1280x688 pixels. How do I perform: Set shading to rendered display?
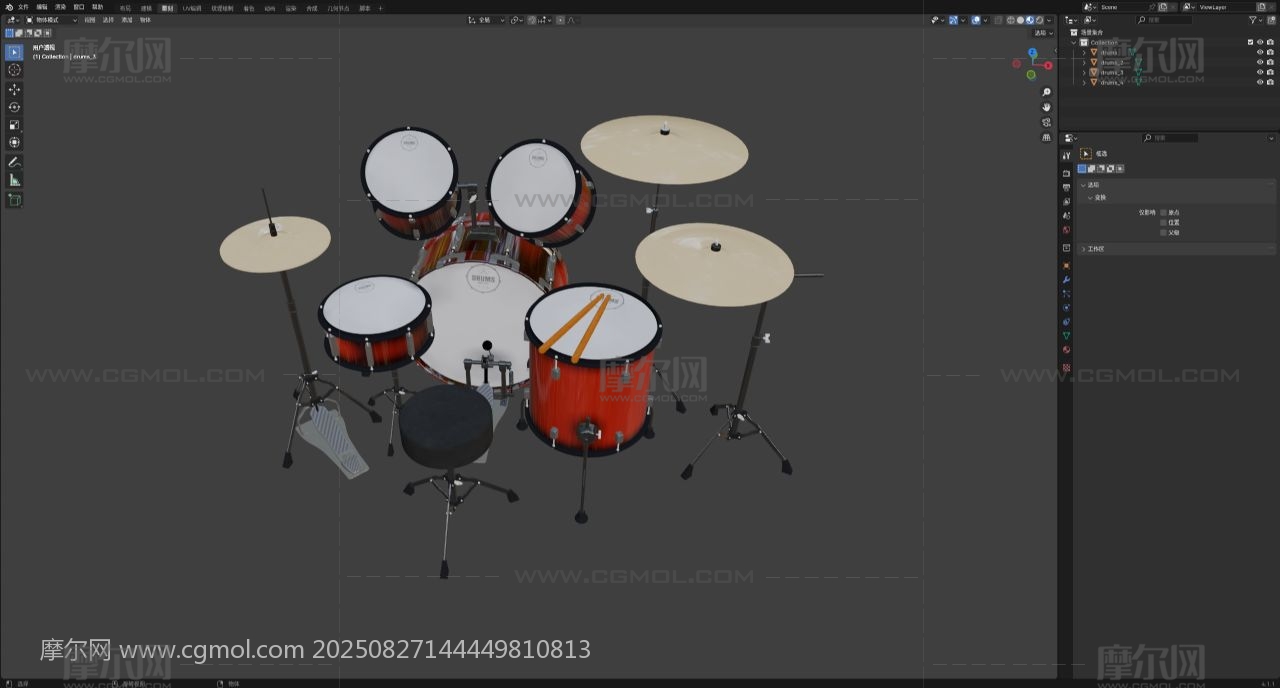click(x=1040, y=20)
